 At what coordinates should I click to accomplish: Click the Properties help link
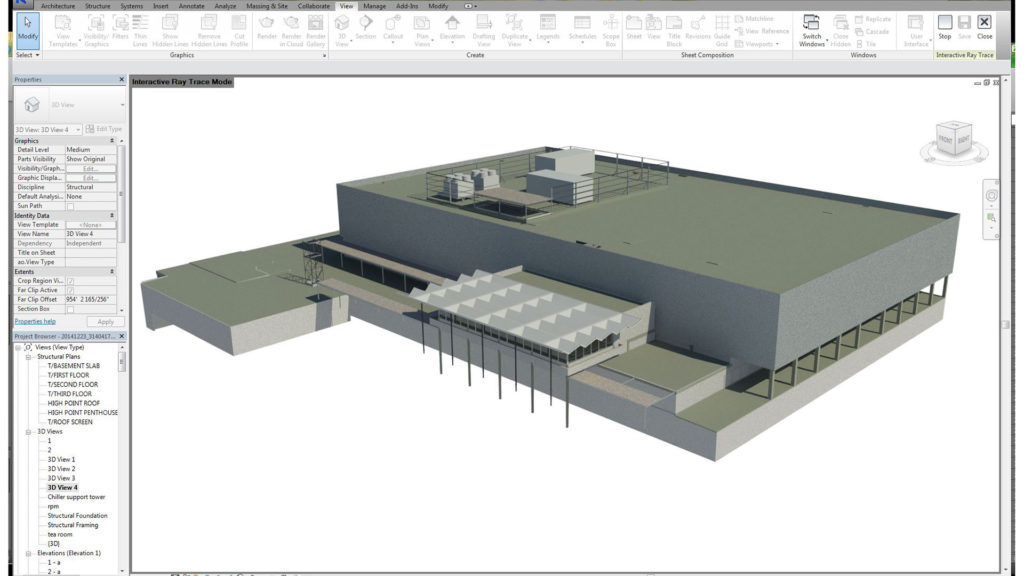[35, 322]
